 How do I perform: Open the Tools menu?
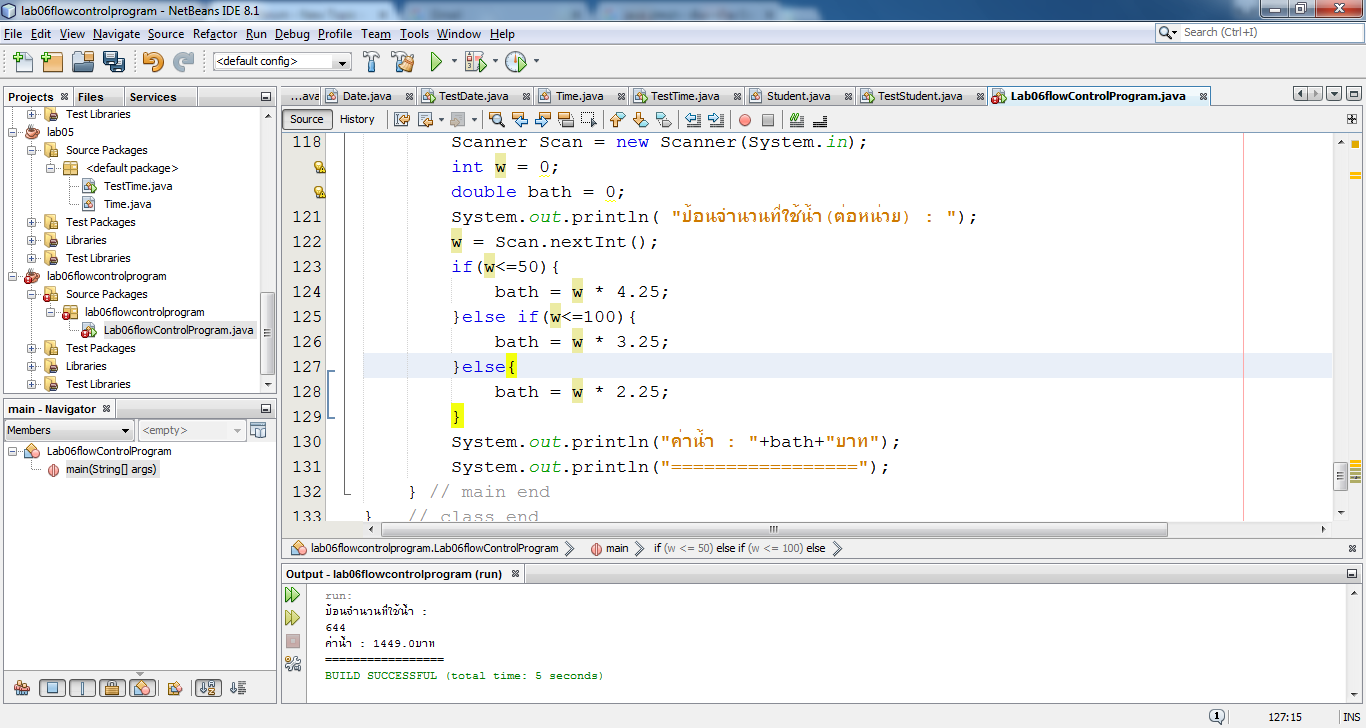(414, 34)
